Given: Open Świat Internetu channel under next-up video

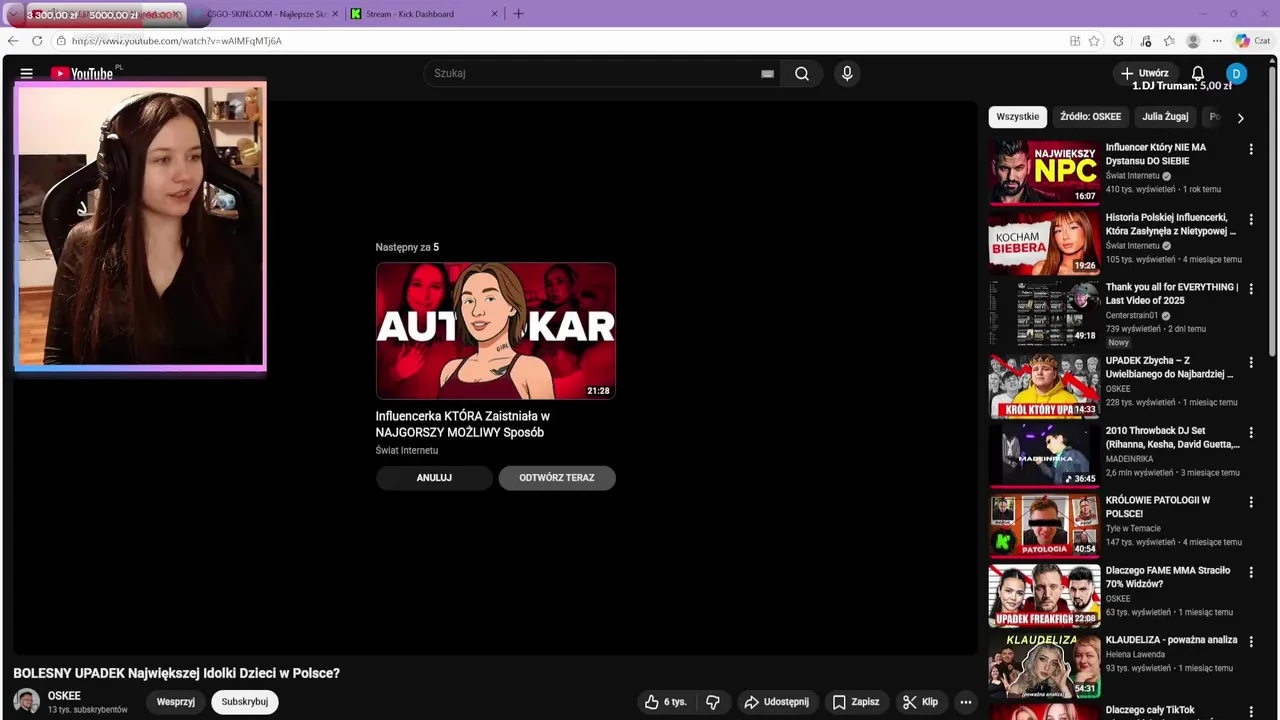Looking at the screenshot, I should pyautogui.click(x=407, y=451).
